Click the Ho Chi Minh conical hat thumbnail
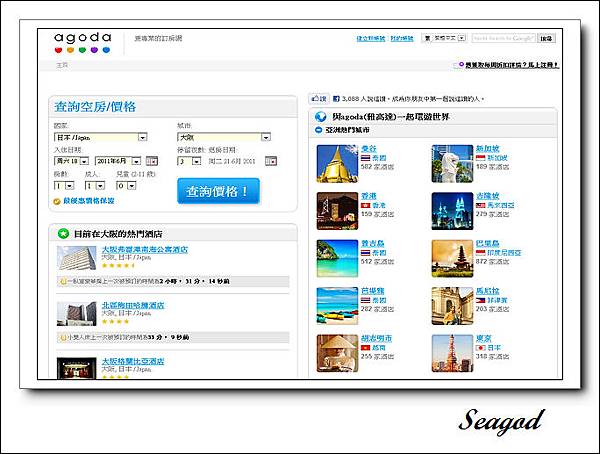The width and height of the screenshot is (600, 454). [337, 353]
